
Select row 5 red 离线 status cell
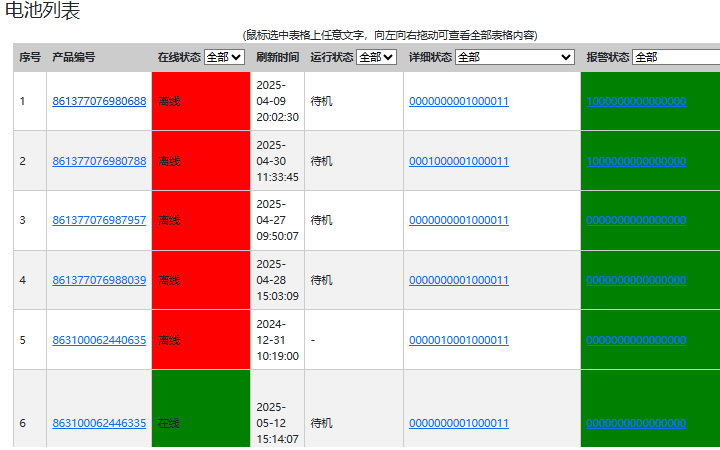pyautogui.click(x=201, y=340)
